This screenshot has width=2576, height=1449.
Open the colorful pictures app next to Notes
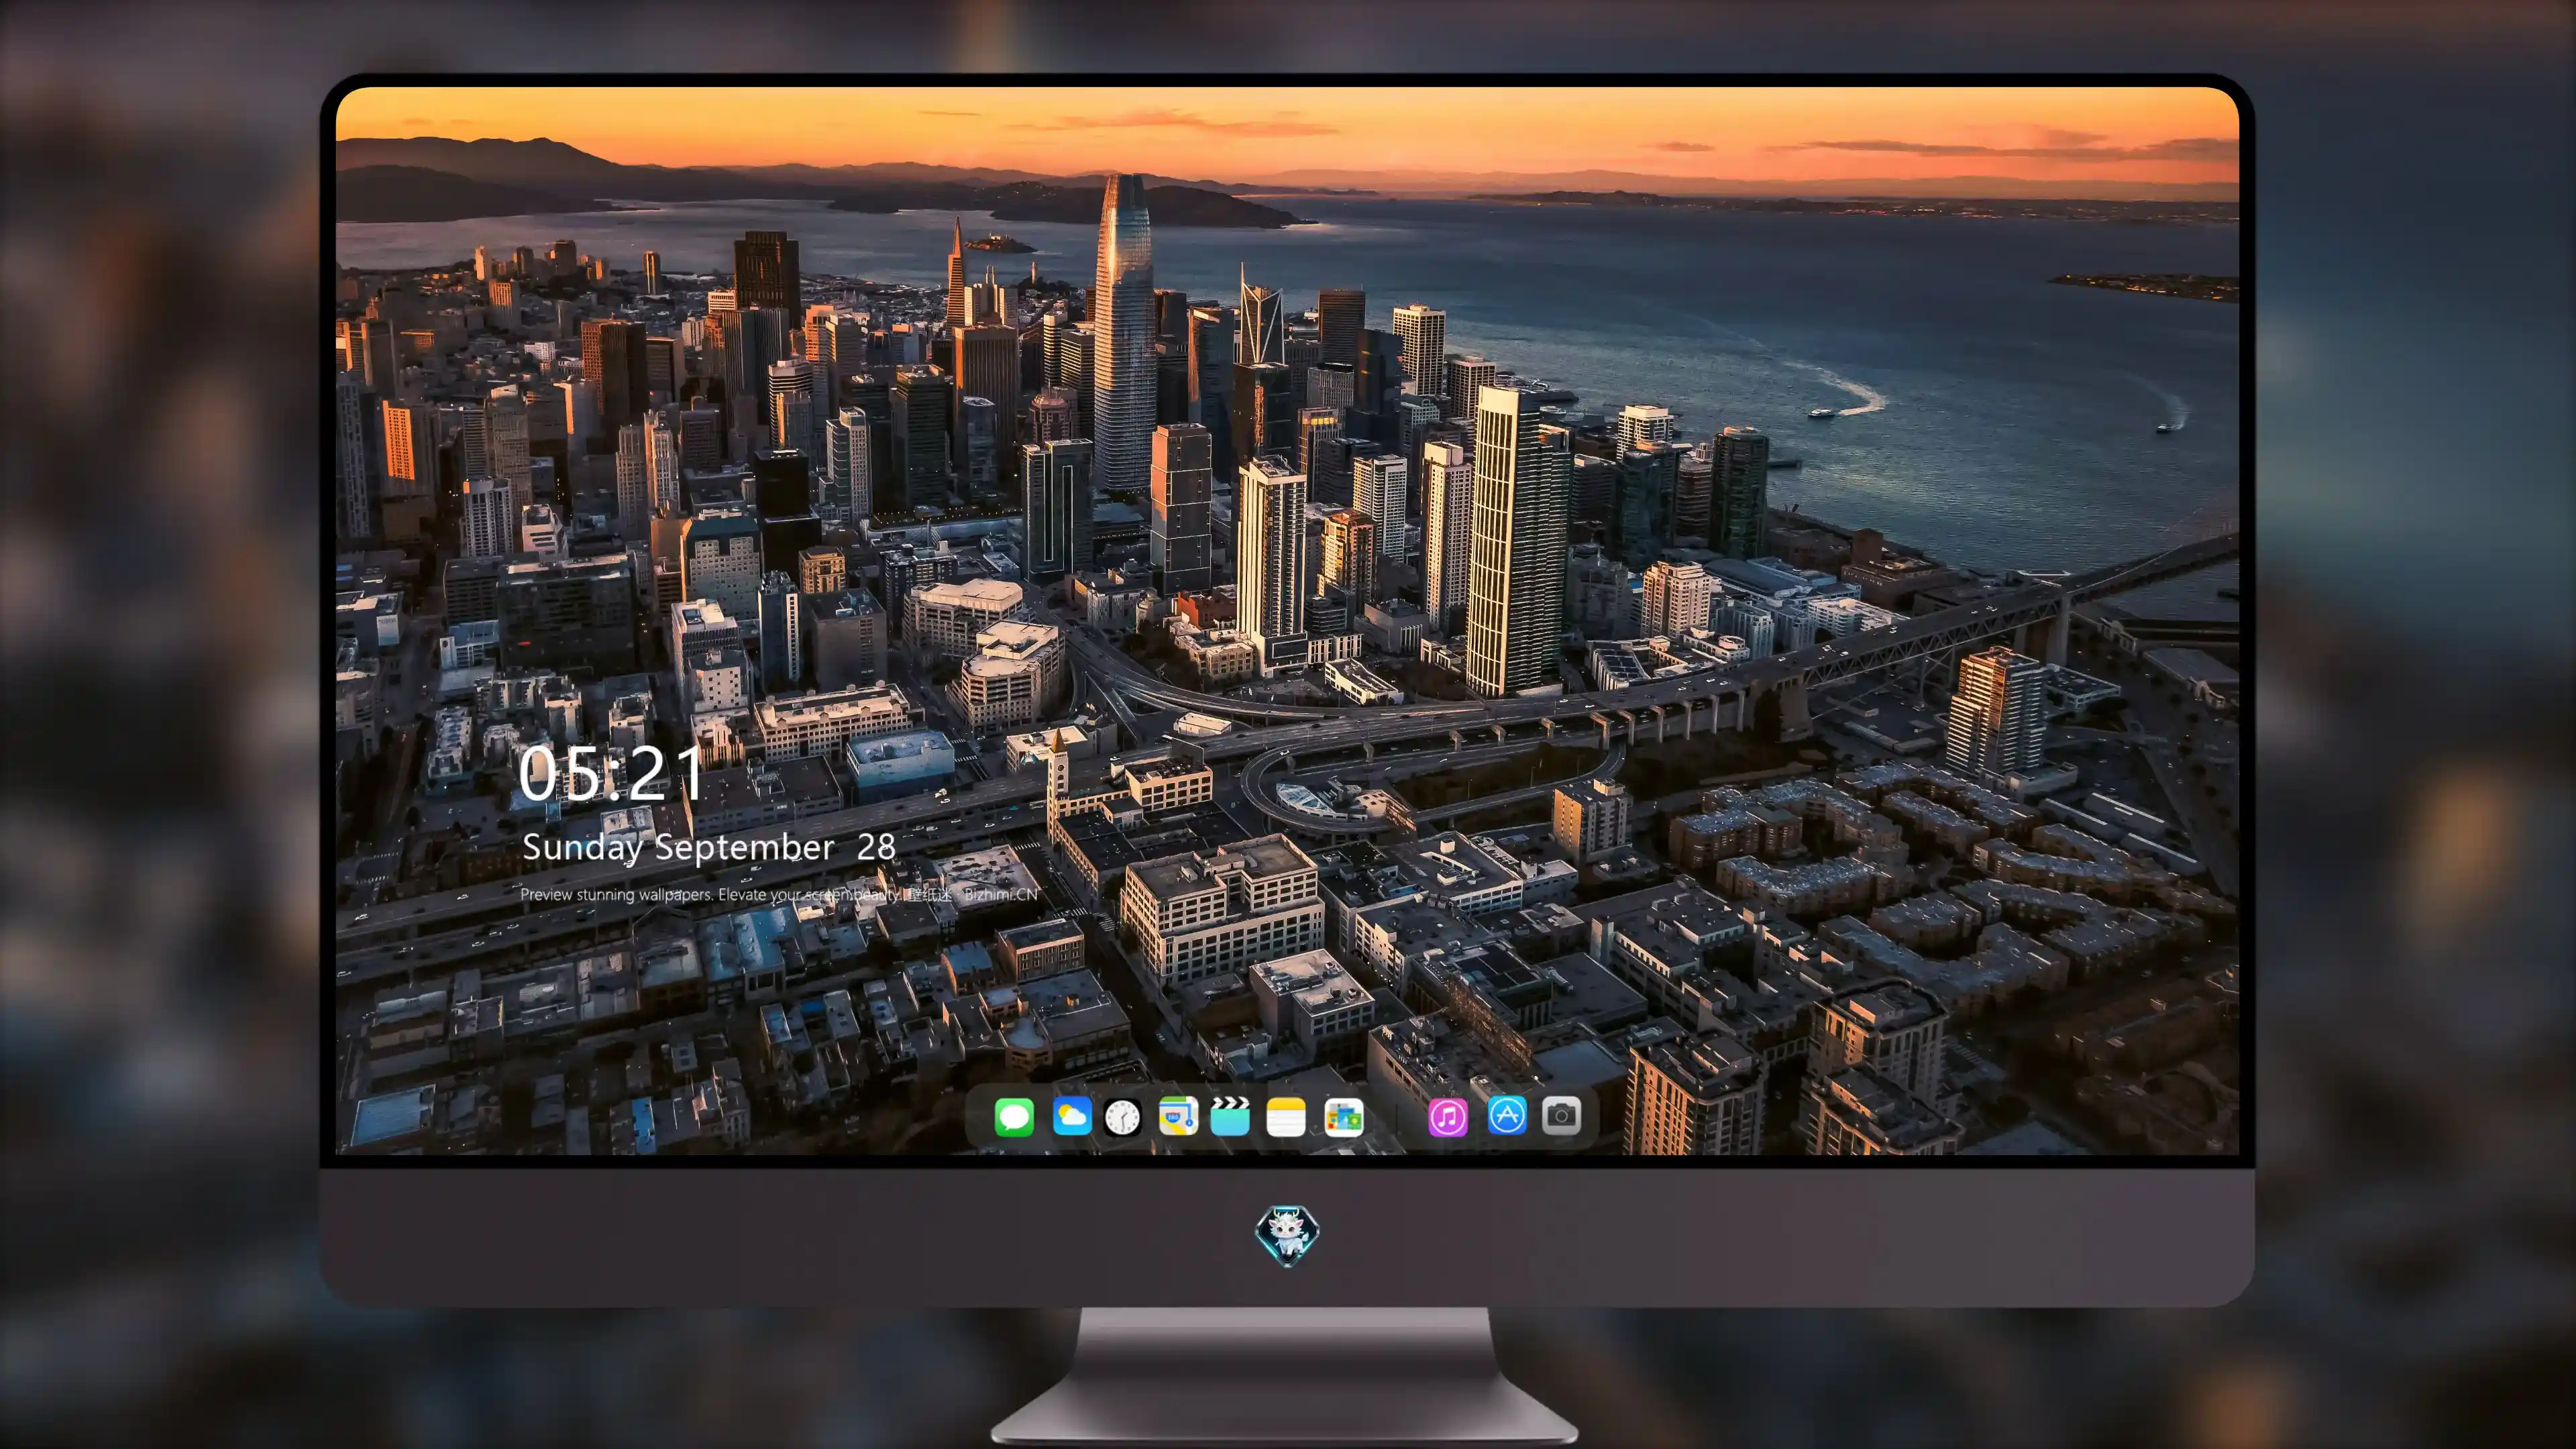coord(1343,1117)
